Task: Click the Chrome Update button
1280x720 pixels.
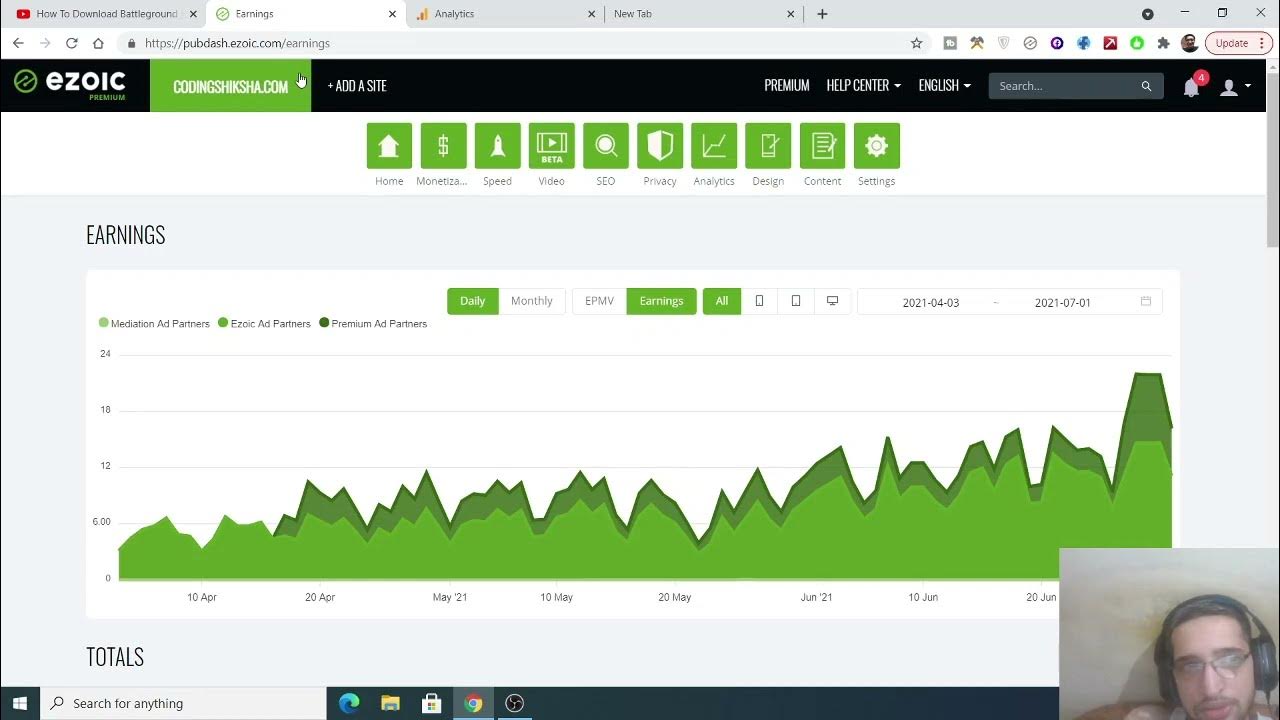Action: coord(1231,43)
